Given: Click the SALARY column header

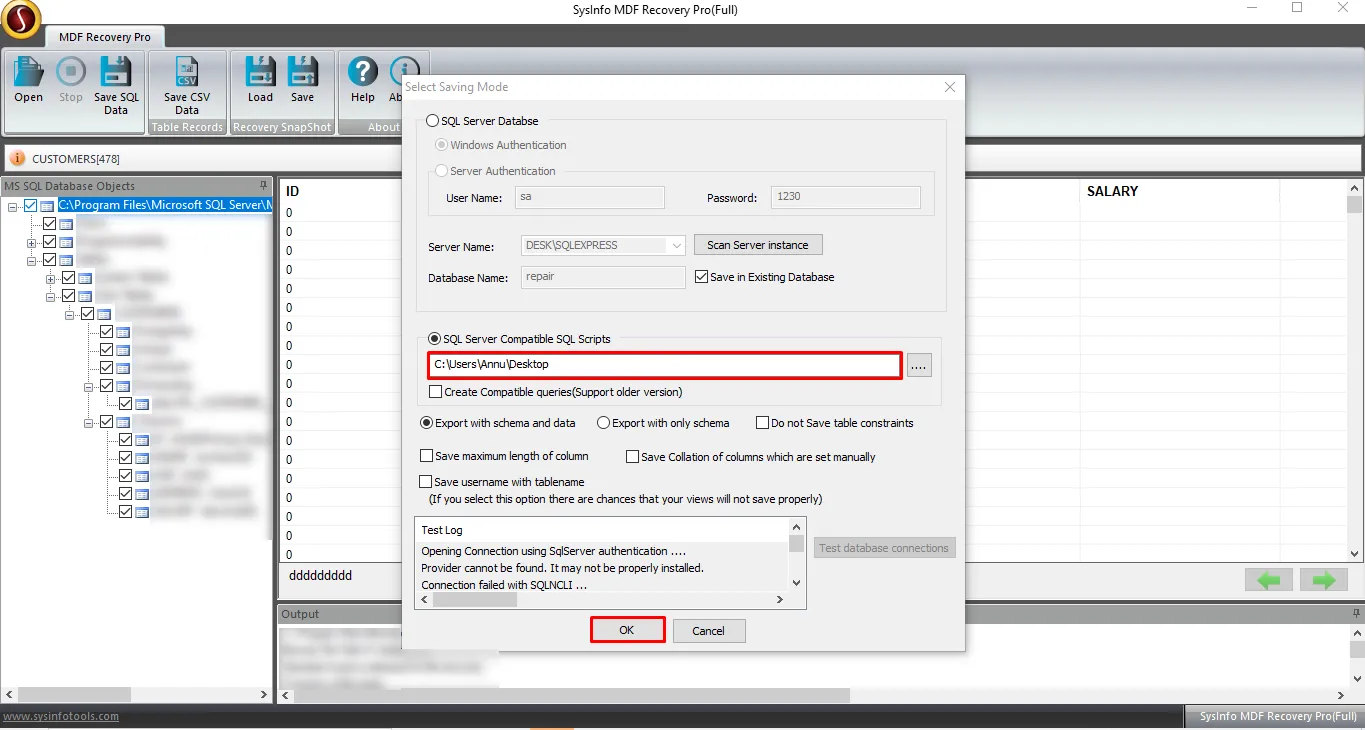Looking at the screenshot, I should click(1112, 191).
